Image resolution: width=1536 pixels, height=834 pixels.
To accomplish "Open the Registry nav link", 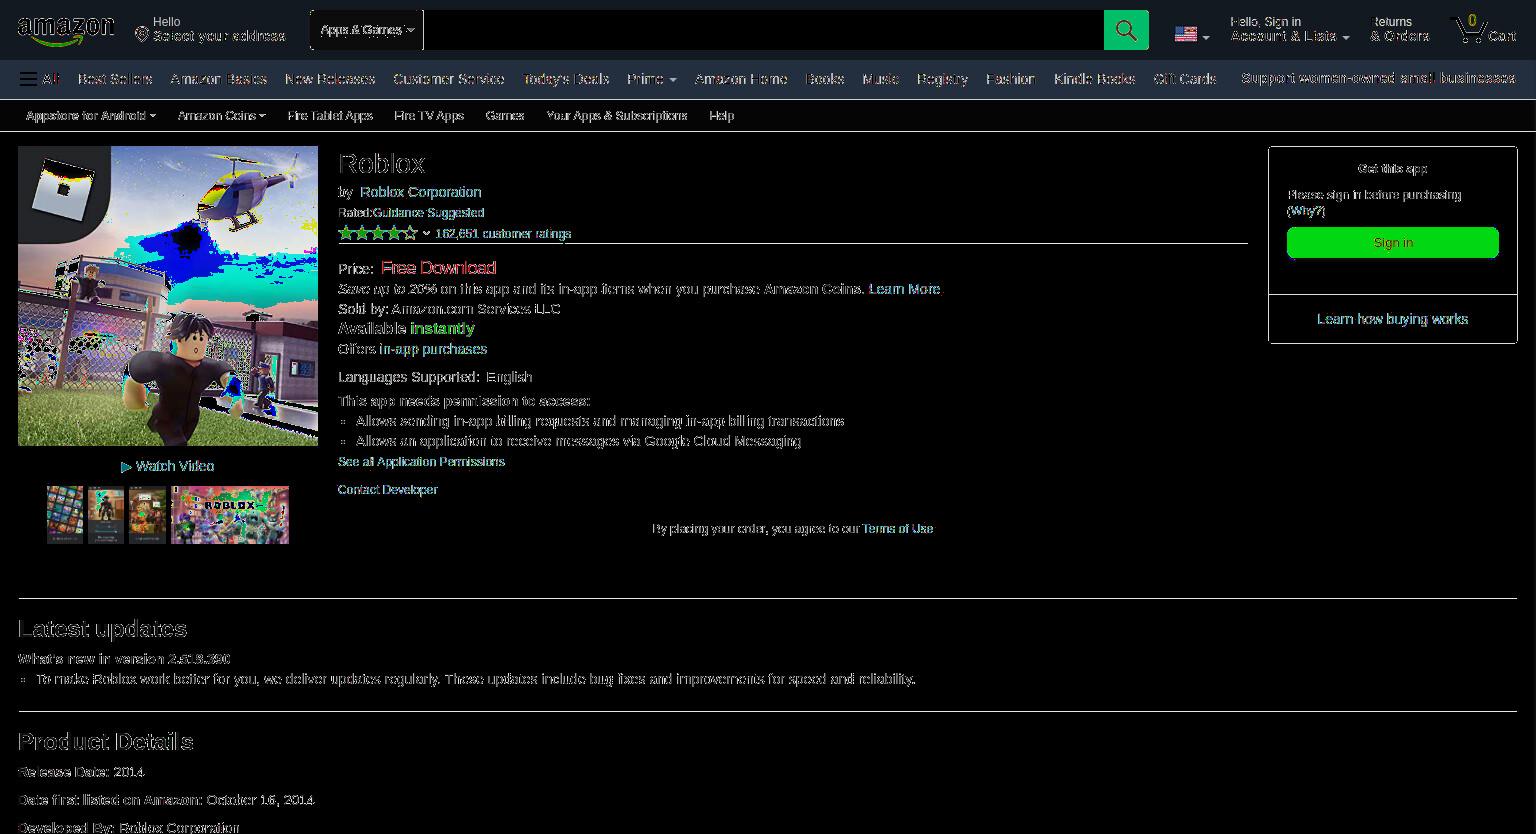I will (x=942, y=79).
